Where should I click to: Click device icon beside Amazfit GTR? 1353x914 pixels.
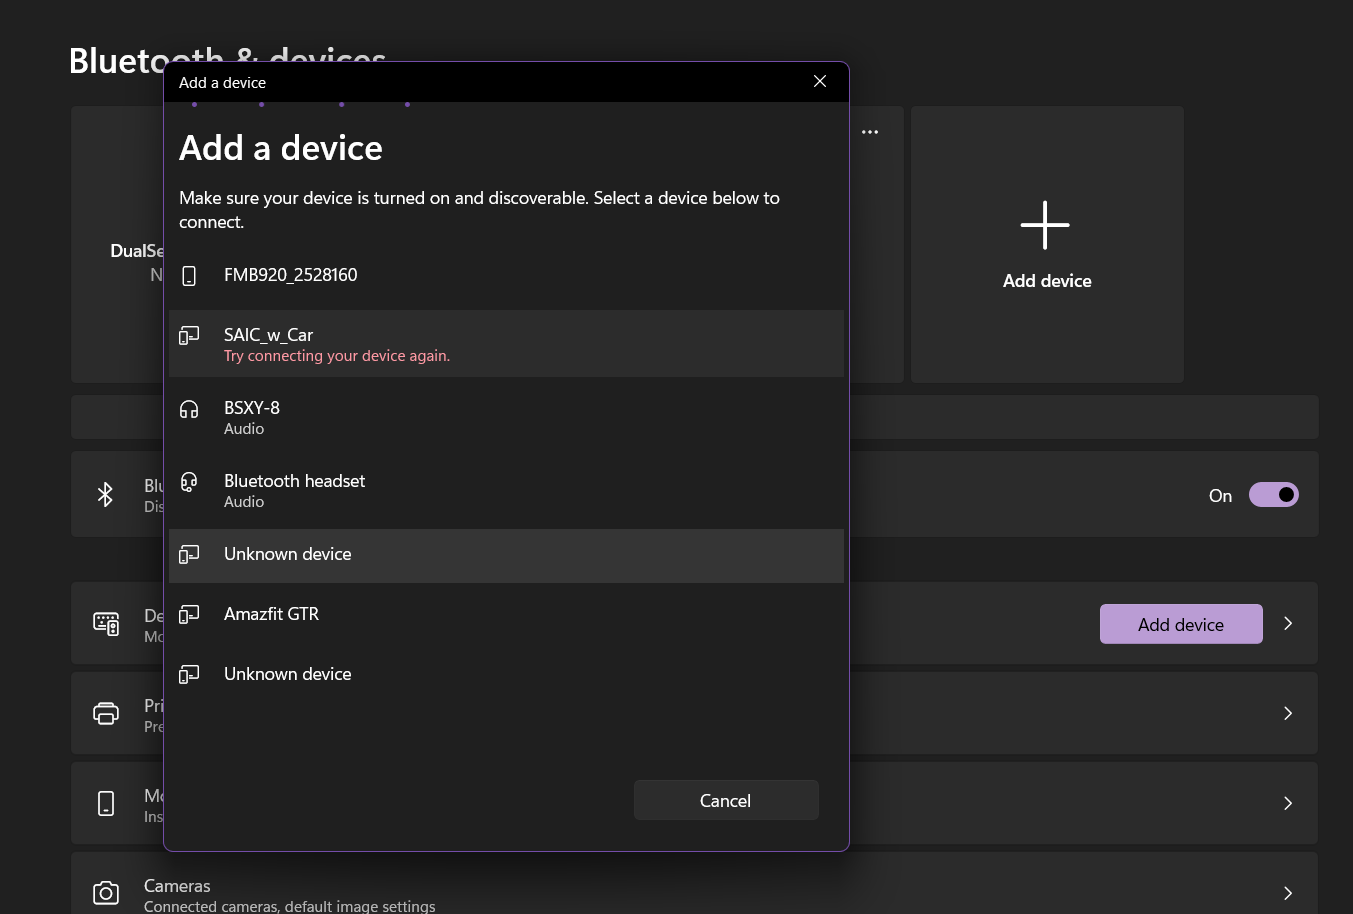tap(189, 614)
